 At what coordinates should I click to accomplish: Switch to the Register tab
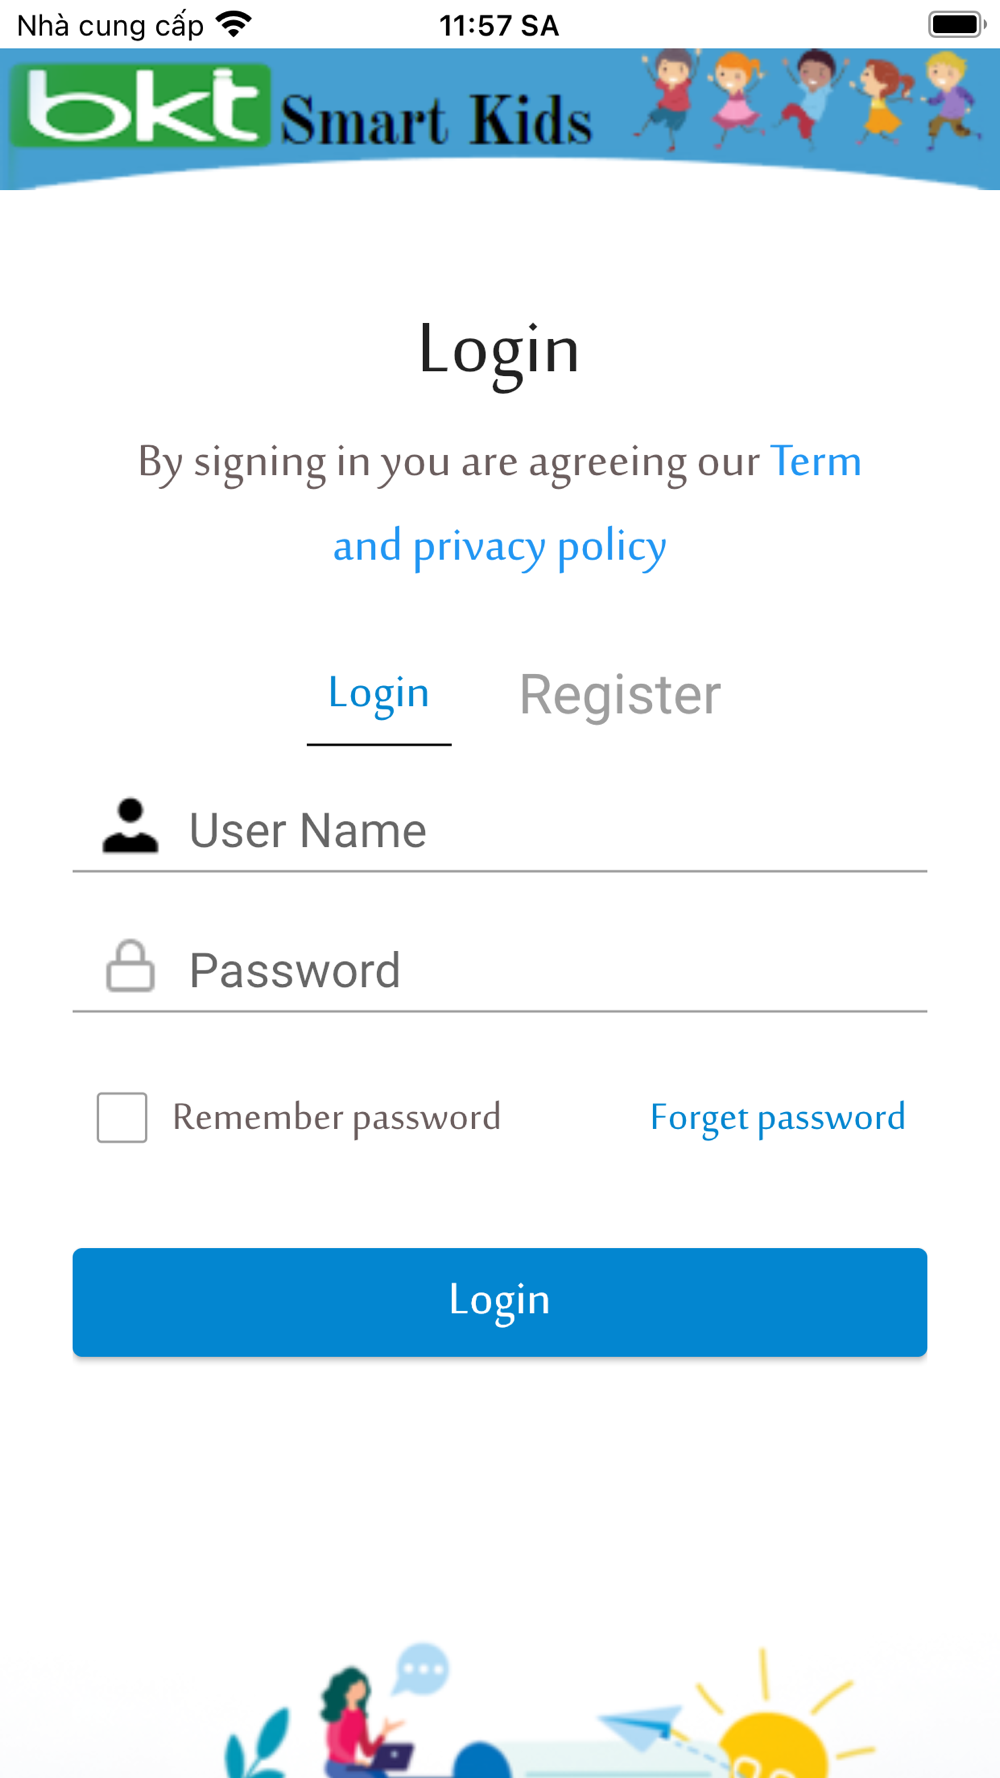[619, 694]
